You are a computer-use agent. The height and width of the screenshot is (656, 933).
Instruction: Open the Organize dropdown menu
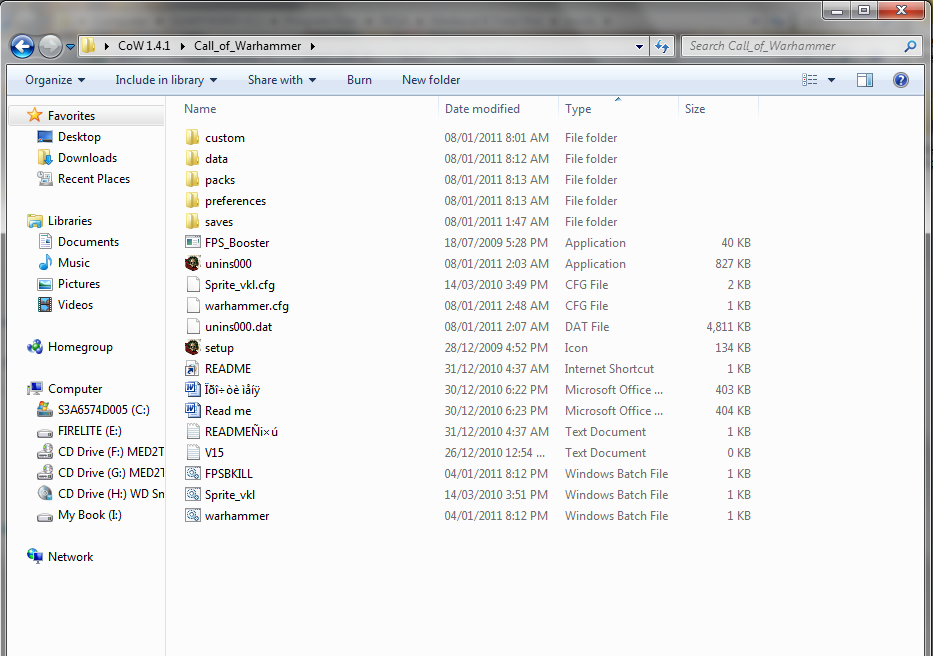tap(55, 80)
